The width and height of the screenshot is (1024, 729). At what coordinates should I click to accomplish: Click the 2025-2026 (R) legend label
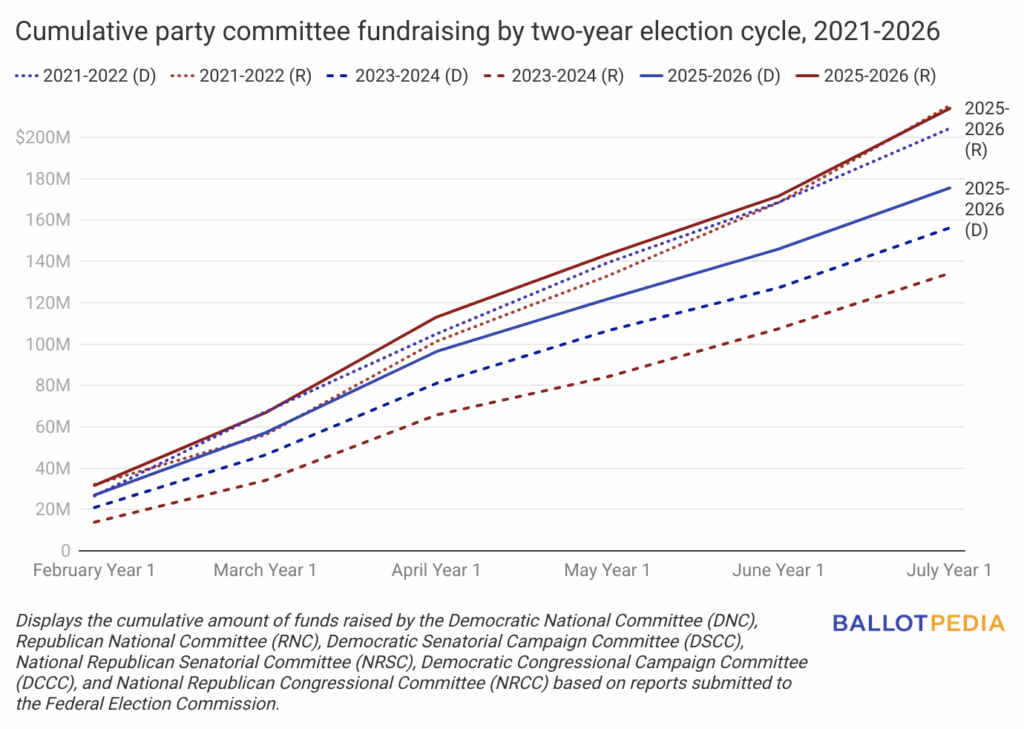point(880,76)
